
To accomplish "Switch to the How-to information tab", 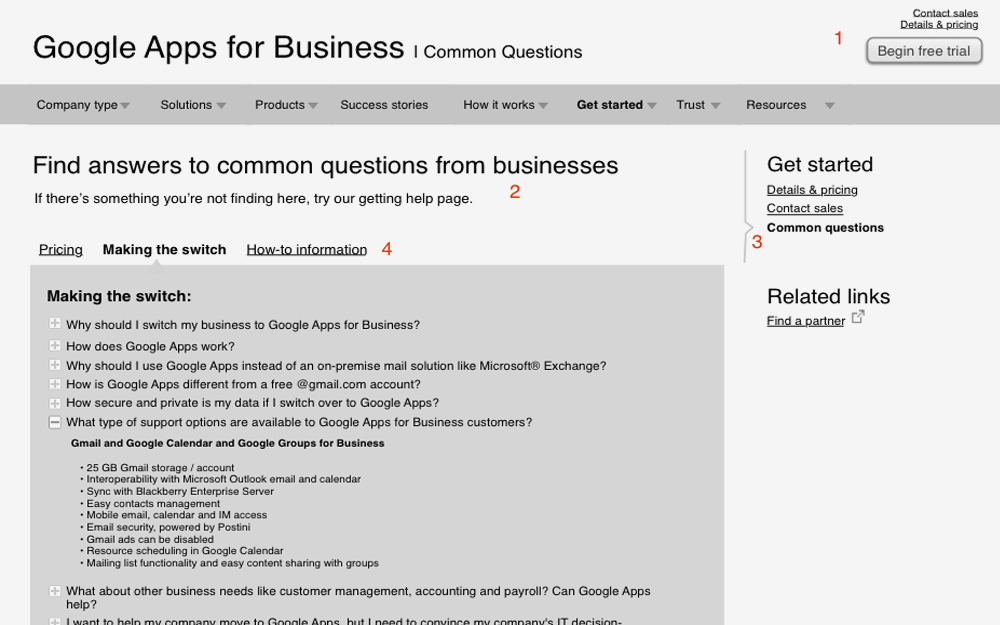I will (x=306, y=249).
